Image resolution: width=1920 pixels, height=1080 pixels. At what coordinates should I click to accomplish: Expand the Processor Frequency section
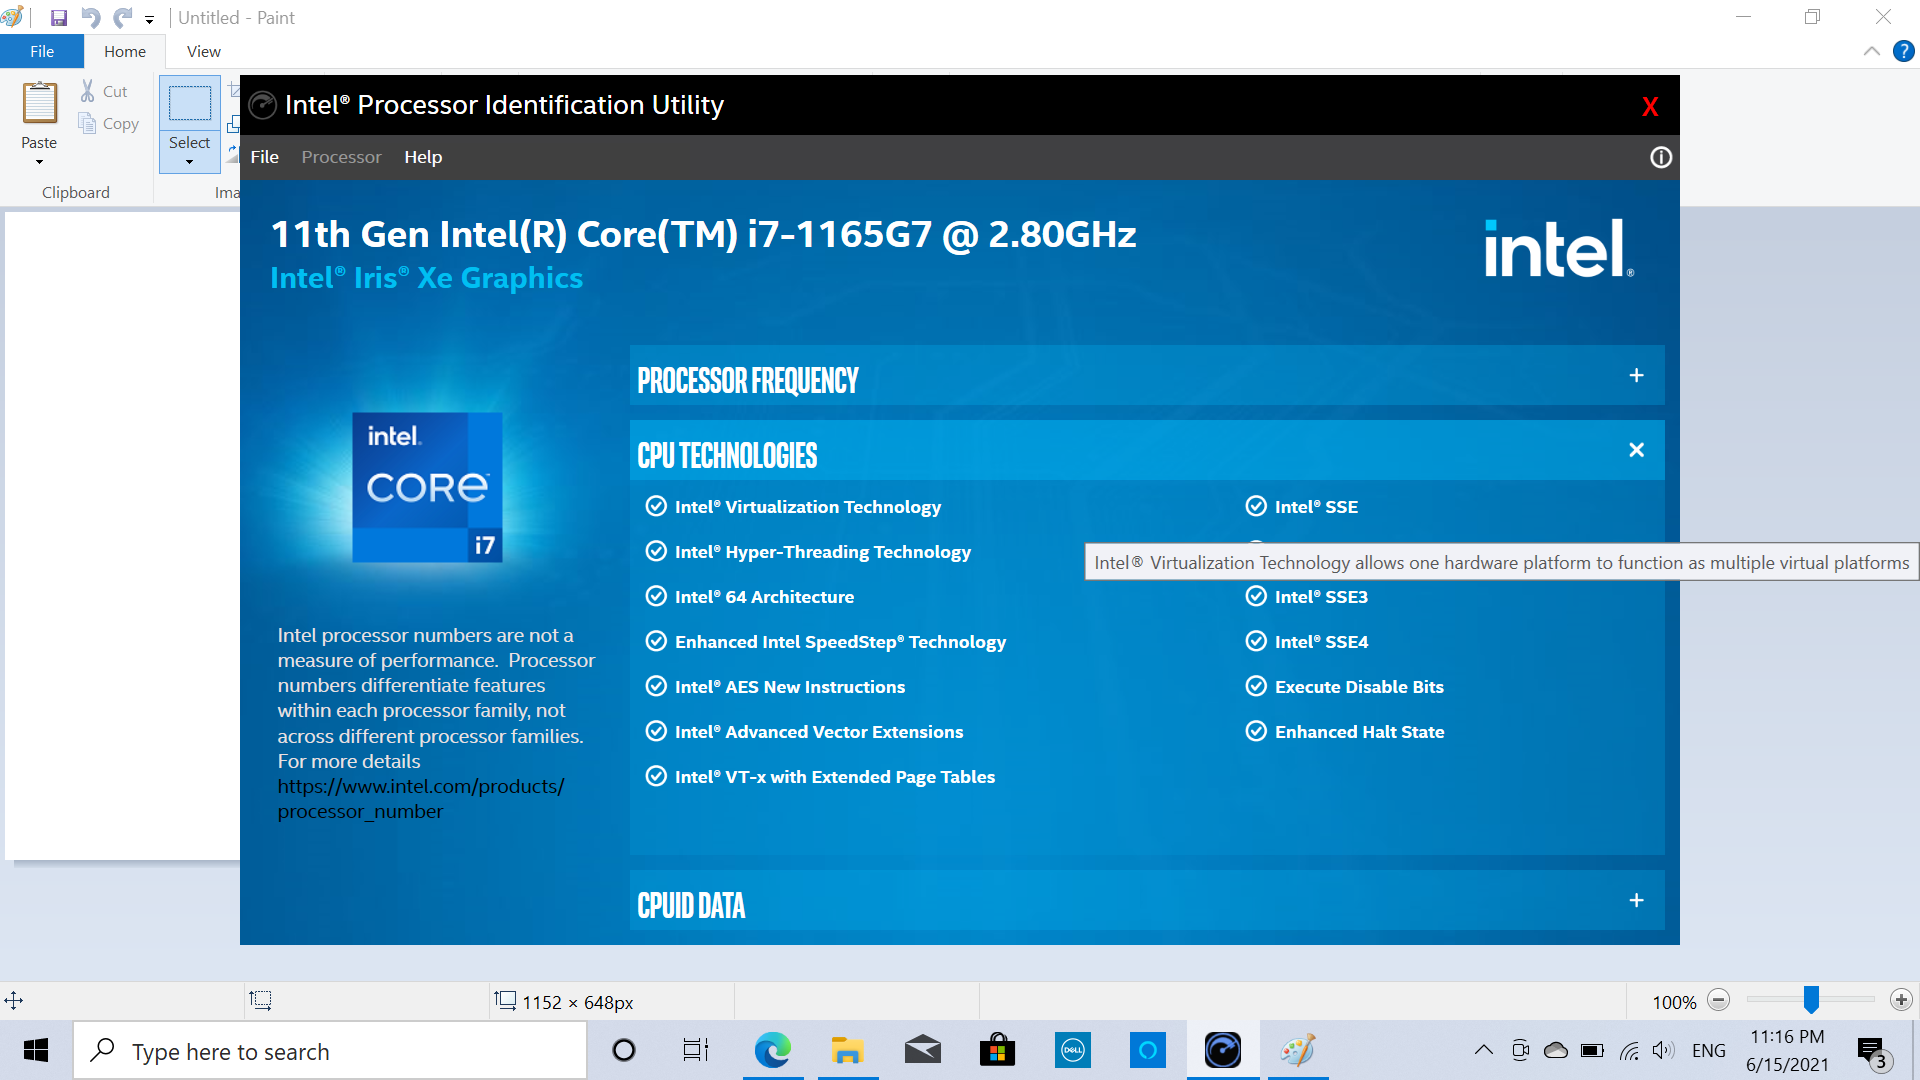tap(1636, 375)
